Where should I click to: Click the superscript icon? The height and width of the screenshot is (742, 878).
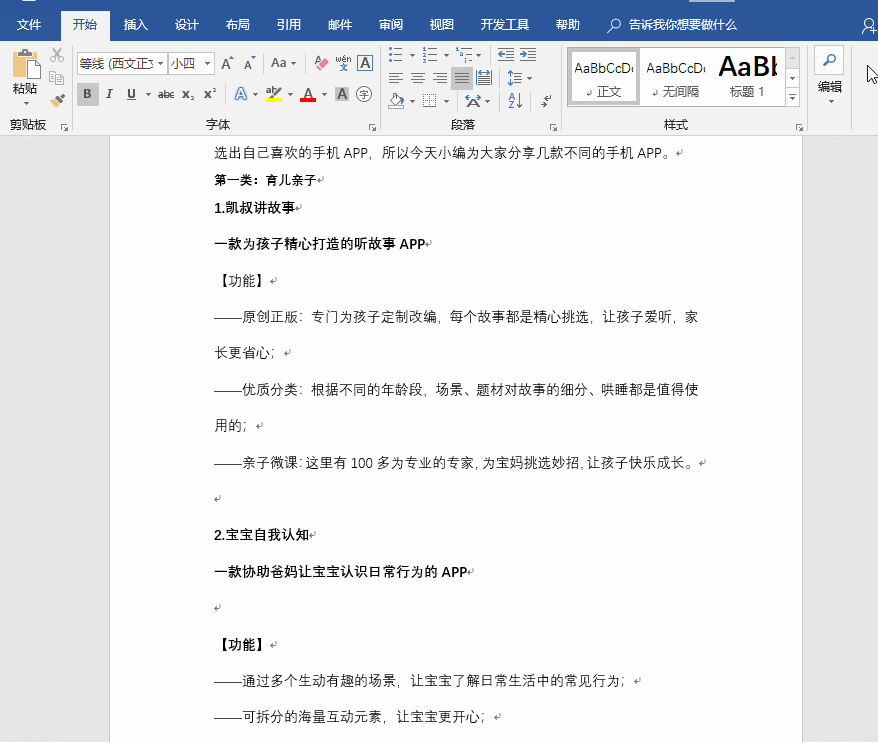207,92
